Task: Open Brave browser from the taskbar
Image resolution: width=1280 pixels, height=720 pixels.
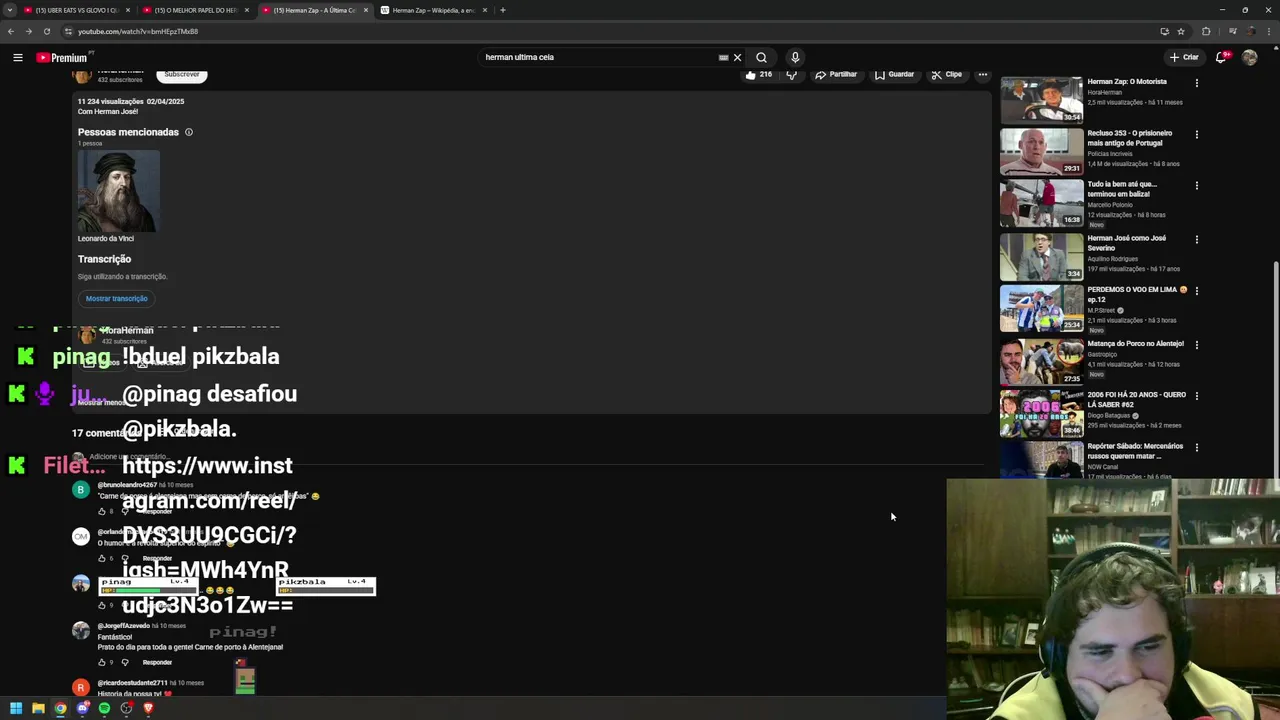Action: point(148,708)
